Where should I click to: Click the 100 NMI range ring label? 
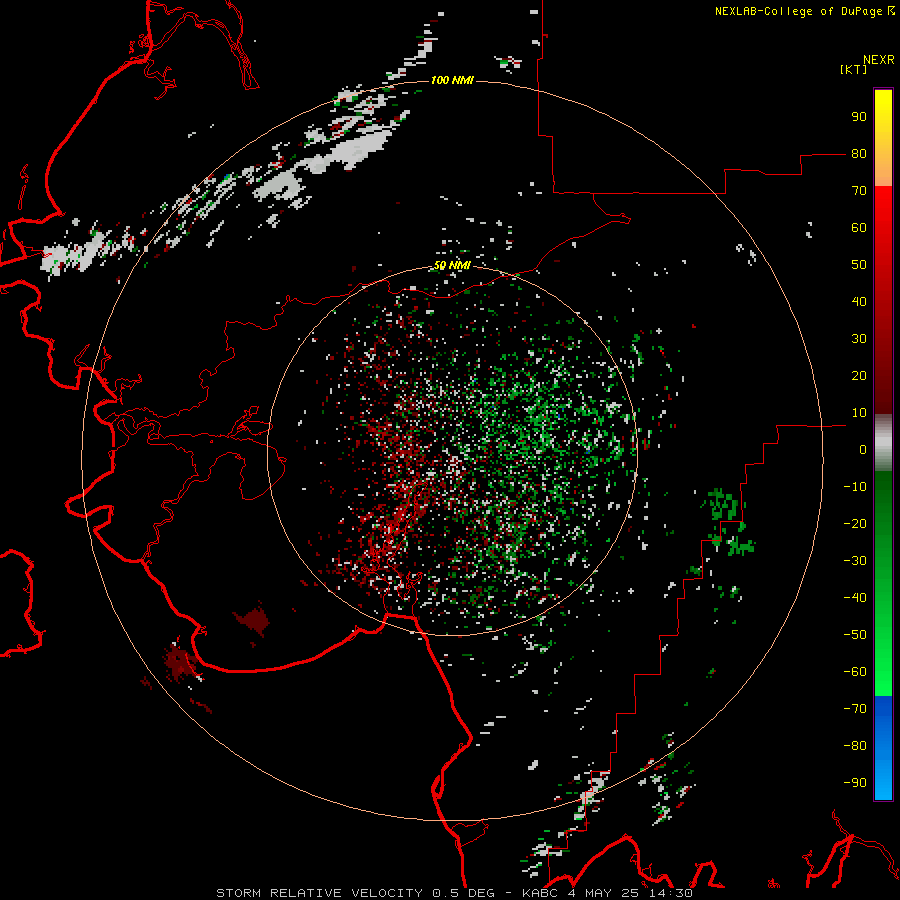click(452, 80)
